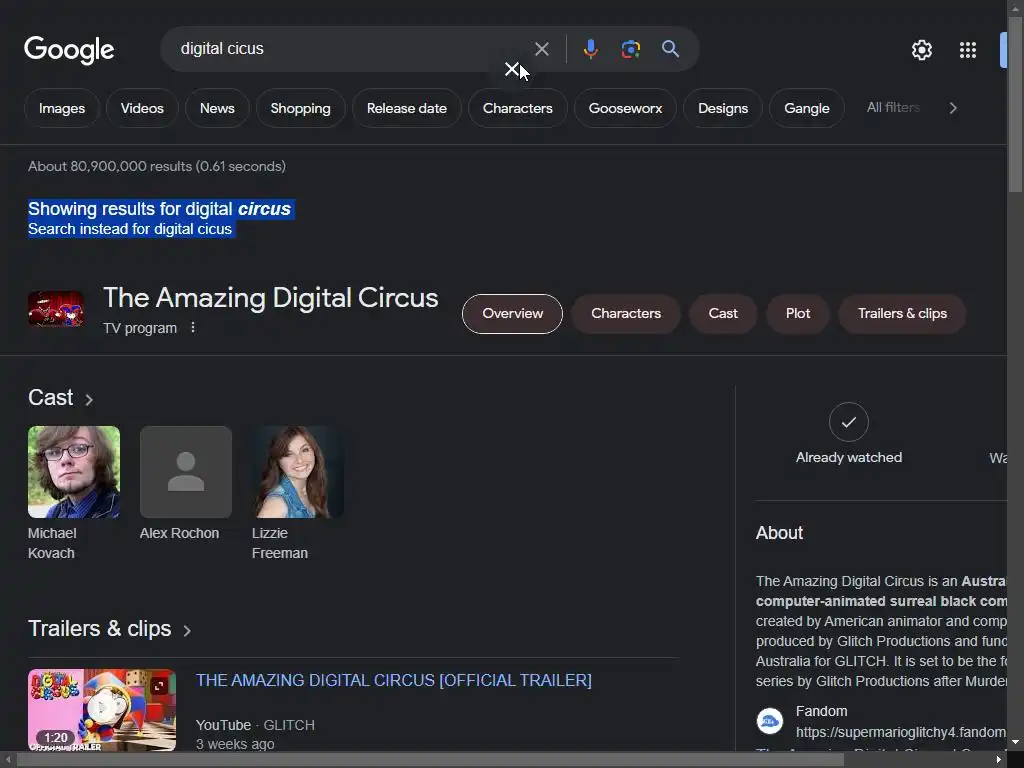Open the Trailers & clips tab
This screenshot has width=1024, height=768.
coord(902,313)
